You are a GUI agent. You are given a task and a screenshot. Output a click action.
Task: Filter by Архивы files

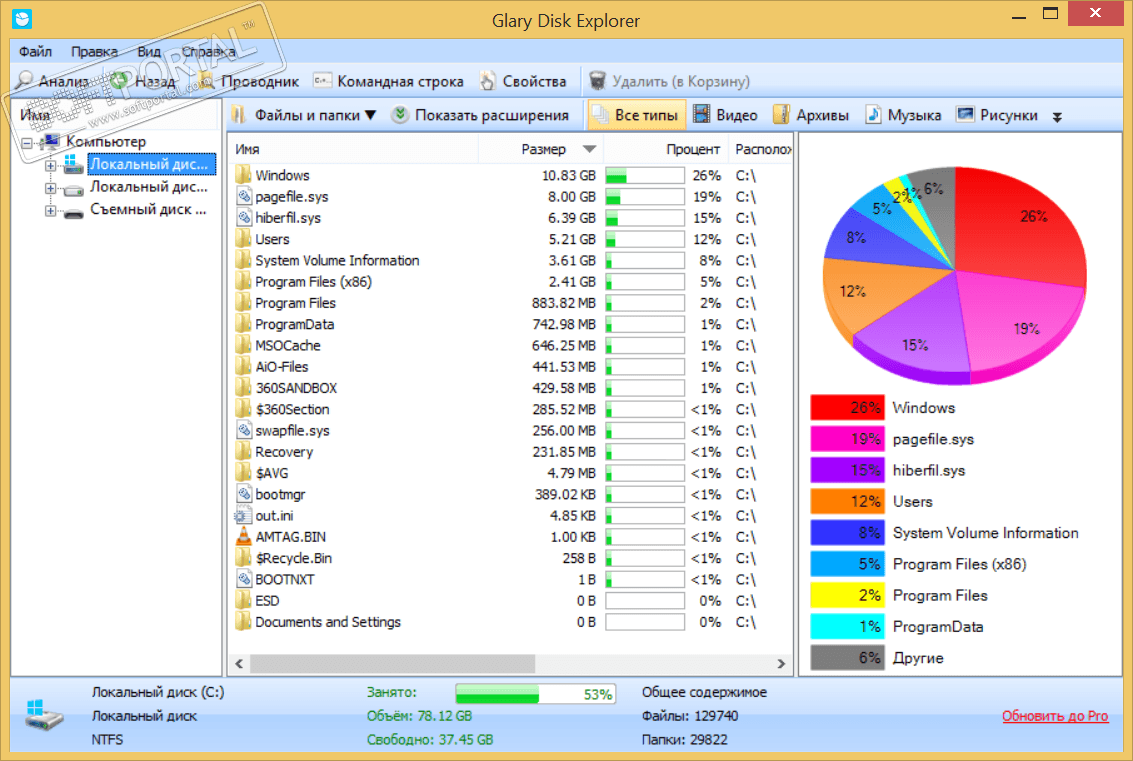(811, 115)
